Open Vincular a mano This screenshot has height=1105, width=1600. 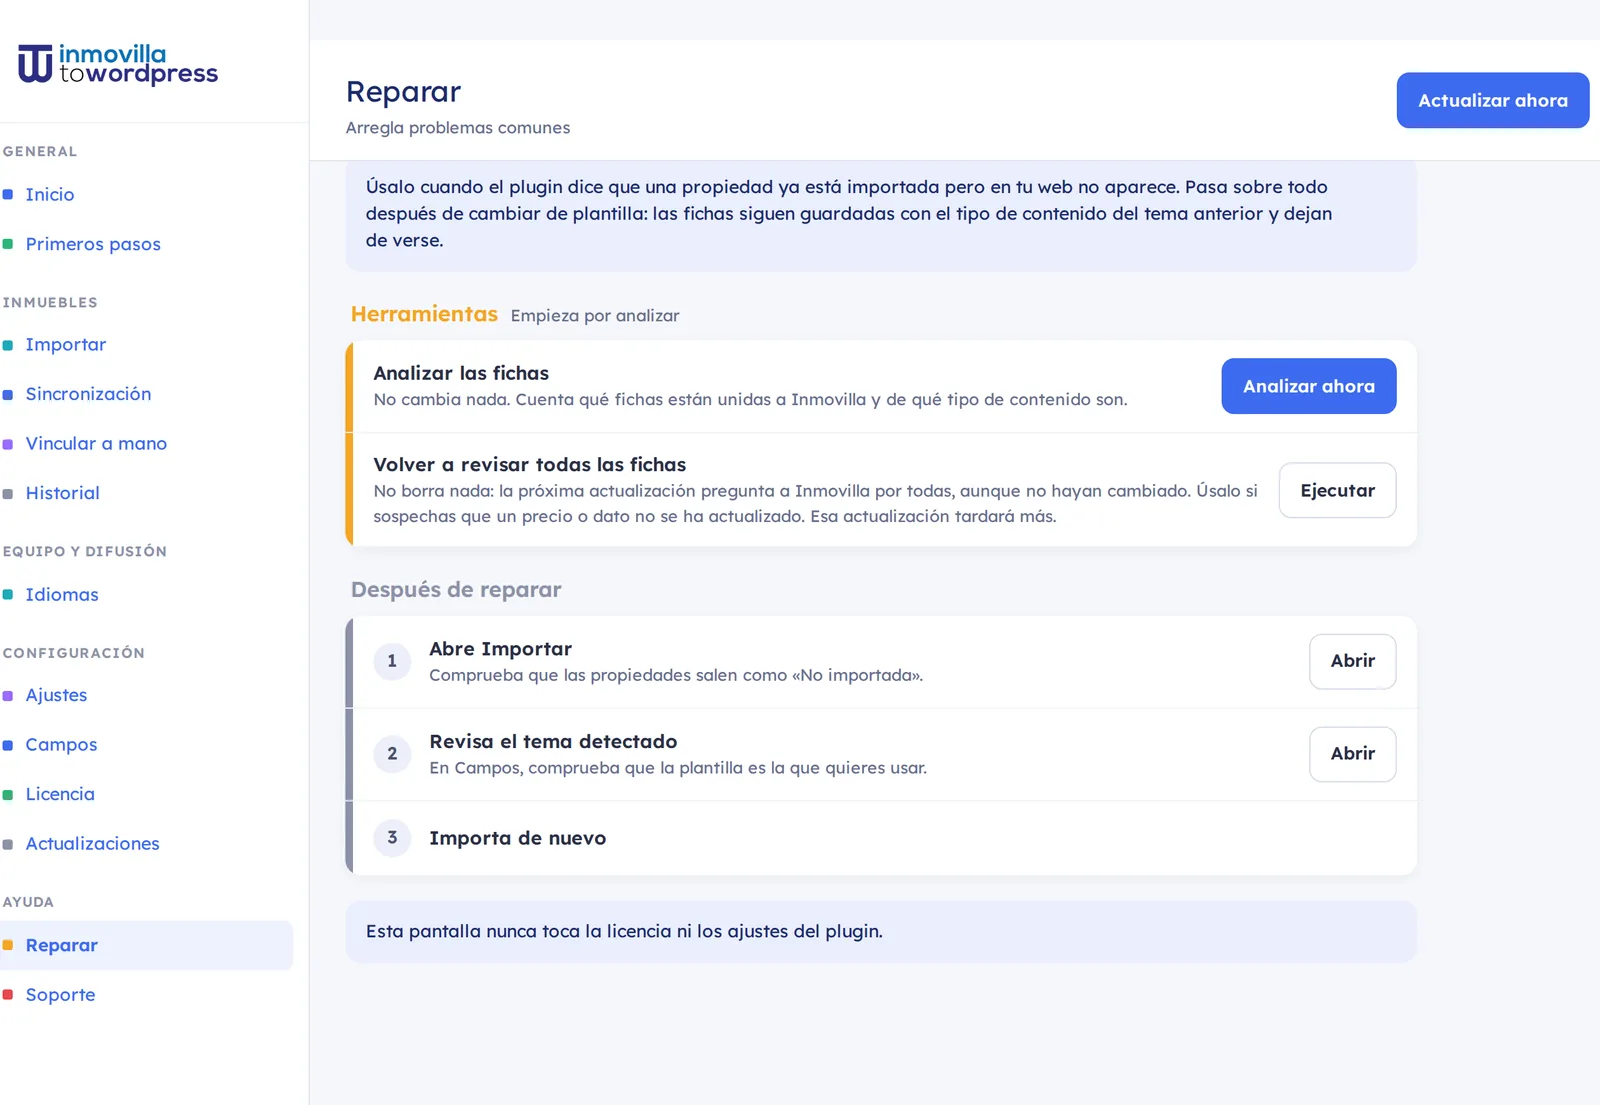96,443
